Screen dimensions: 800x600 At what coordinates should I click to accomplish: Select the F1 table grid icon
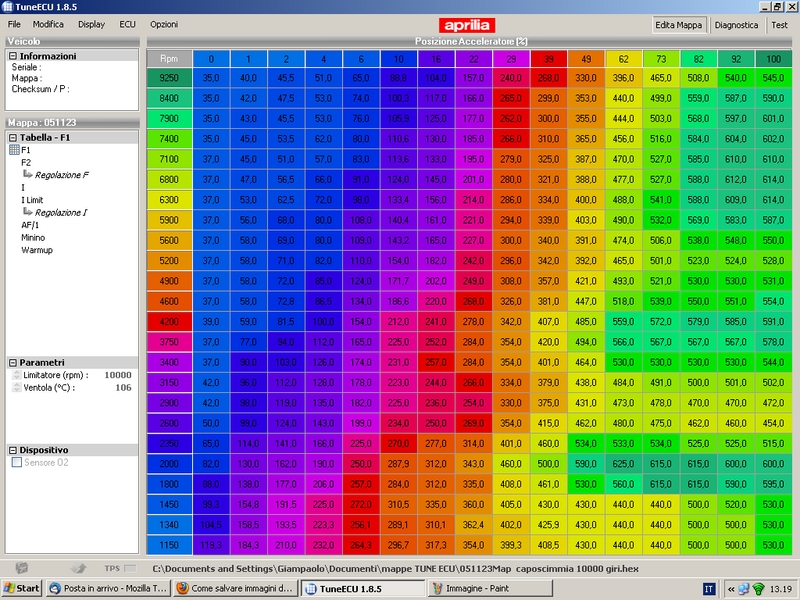pos(14,150)
